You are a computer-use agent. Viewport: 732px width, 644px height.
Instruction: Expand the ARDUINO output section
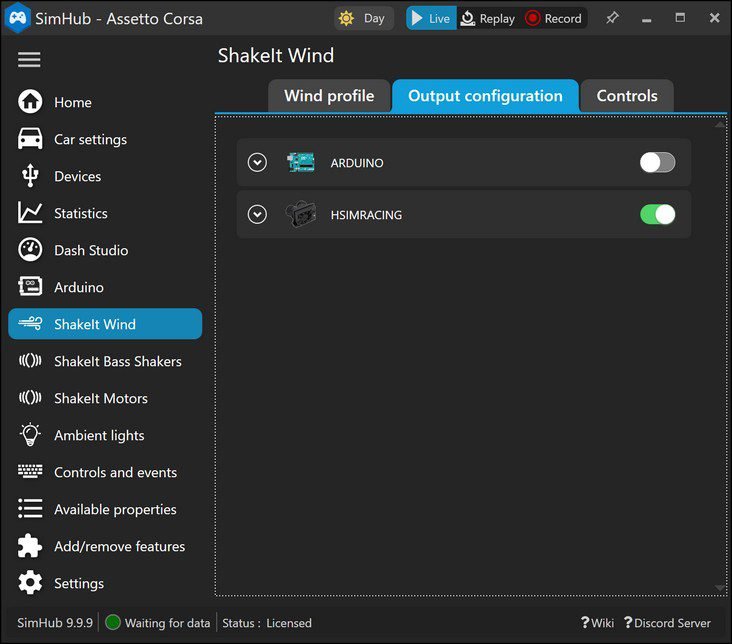(257, 162)
